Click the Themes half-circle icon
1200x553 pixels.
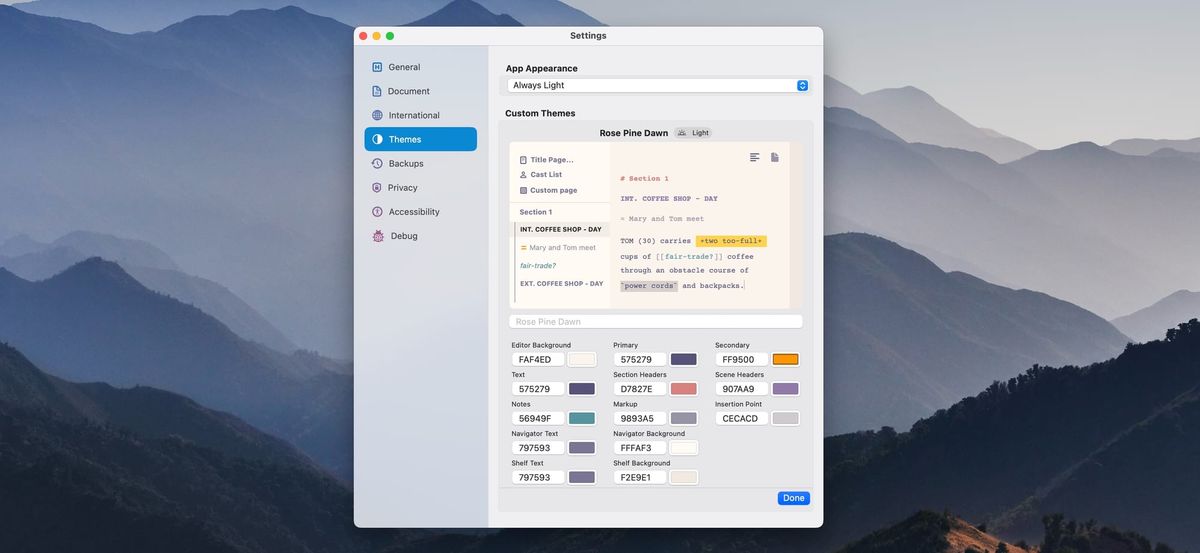[x=377, y=139]
